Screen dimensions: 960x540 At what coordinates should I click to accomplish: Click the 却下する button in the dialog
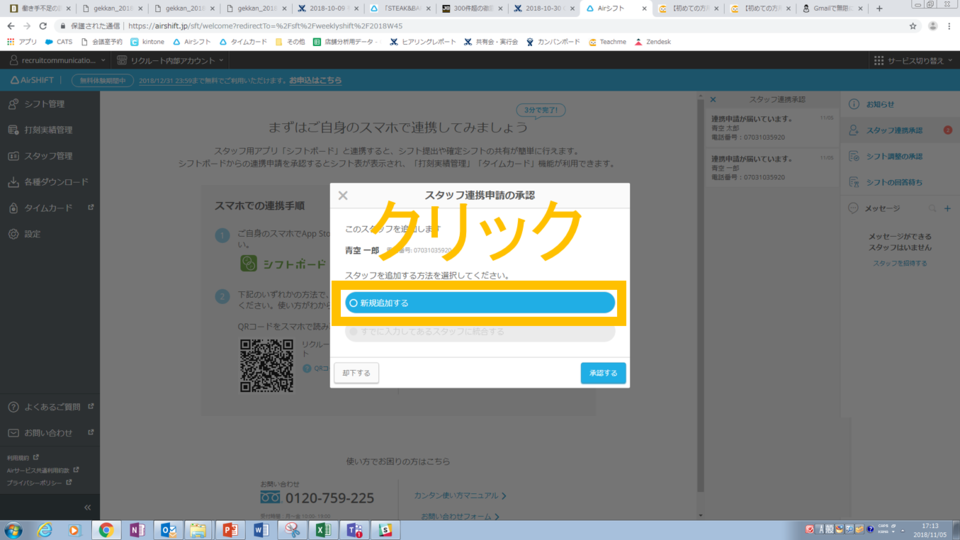(356, 373)
